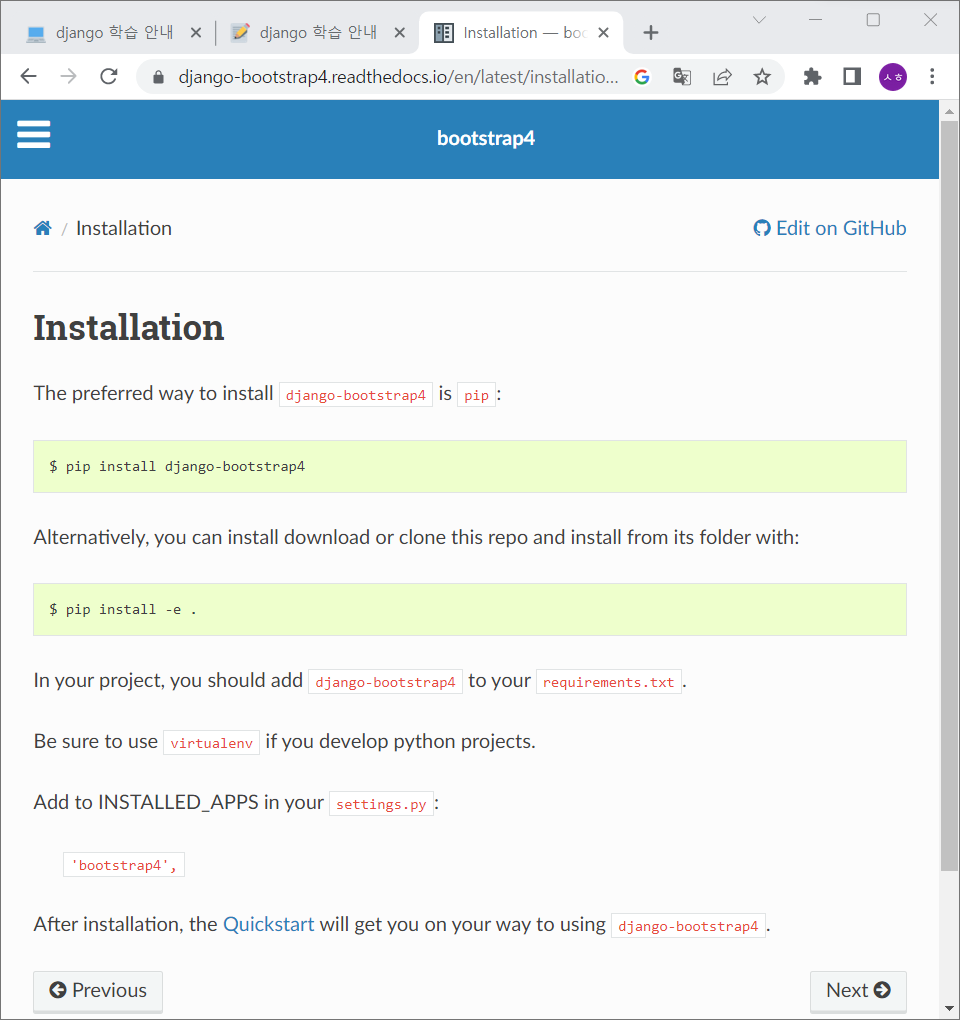This screenshot has width=960, height=1020.
Task: Reload the current page
Action: point(109,77)
